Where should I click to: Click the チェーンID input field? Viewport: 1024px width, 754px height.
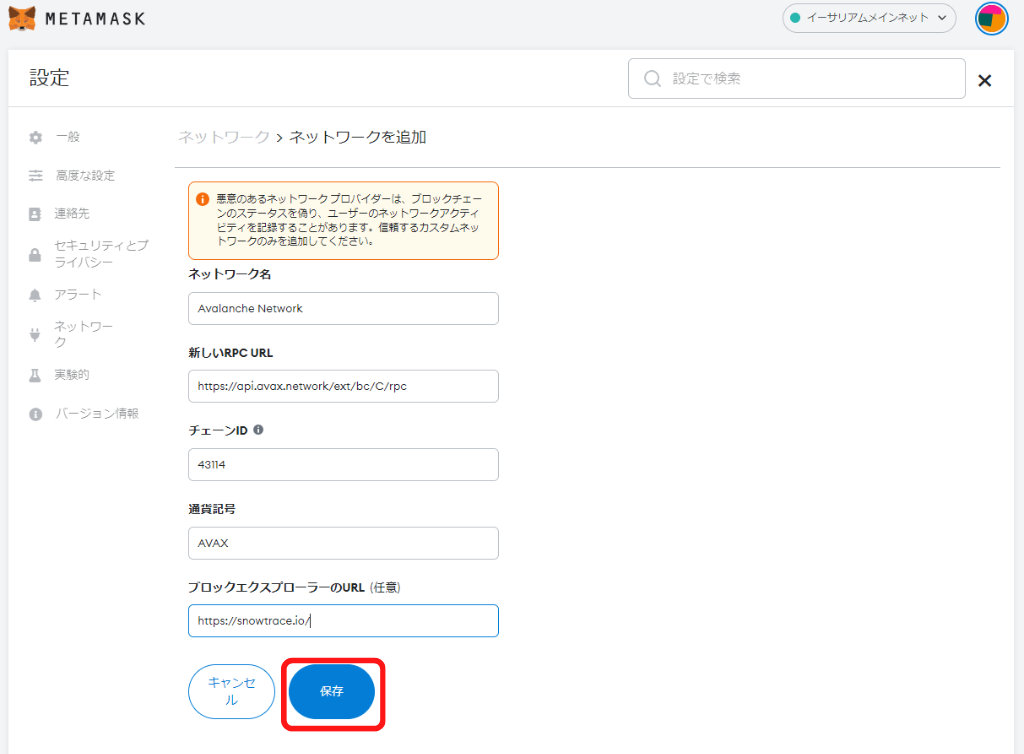coord(344,465)
